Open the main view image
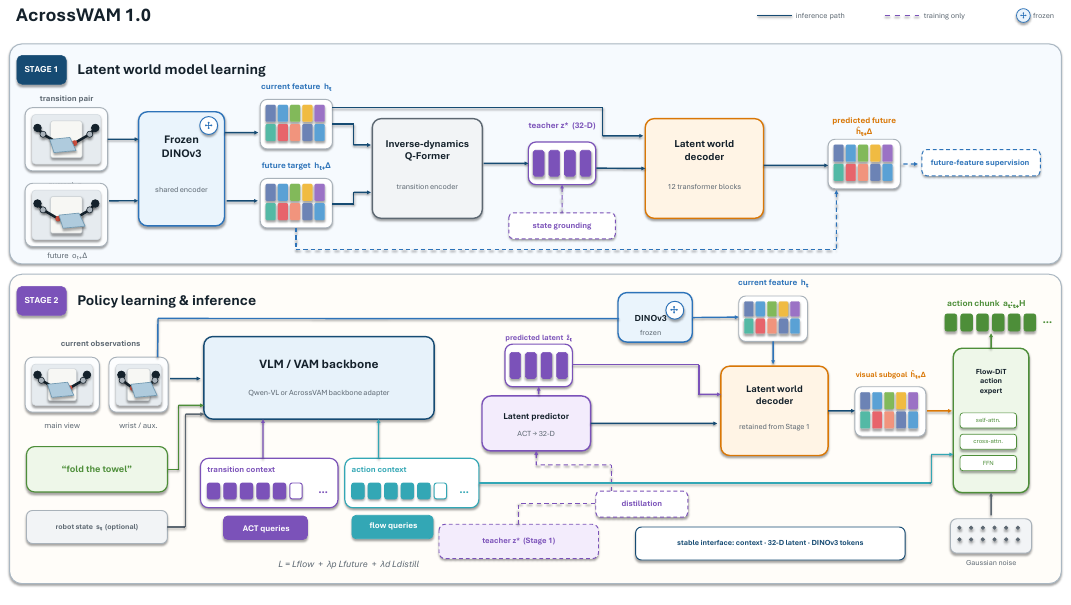Viewport: 1071px width, 605px height. point(62,386)
